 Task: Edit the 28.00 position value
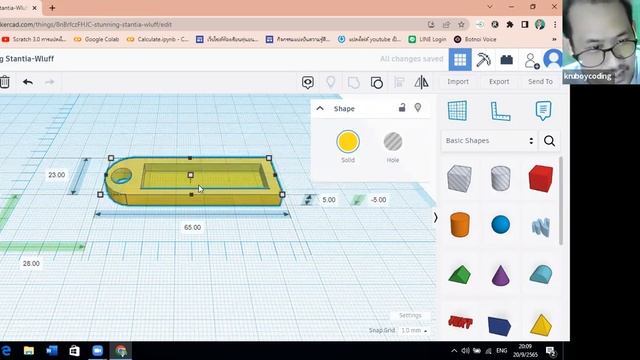point(31,264)
